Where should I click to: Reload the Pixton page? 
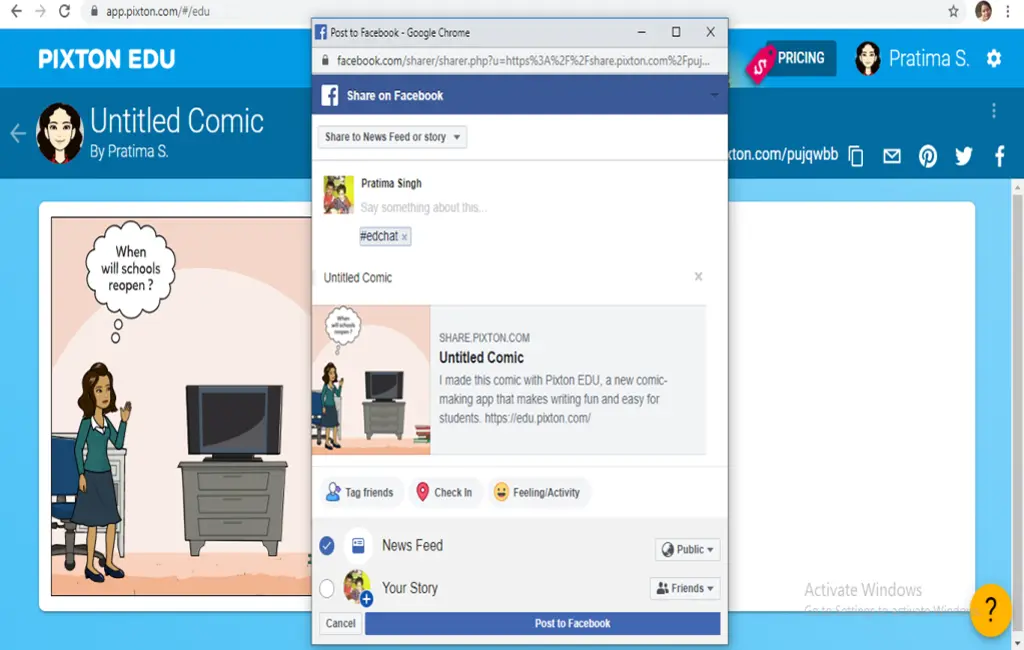click(x=64, y=11)
